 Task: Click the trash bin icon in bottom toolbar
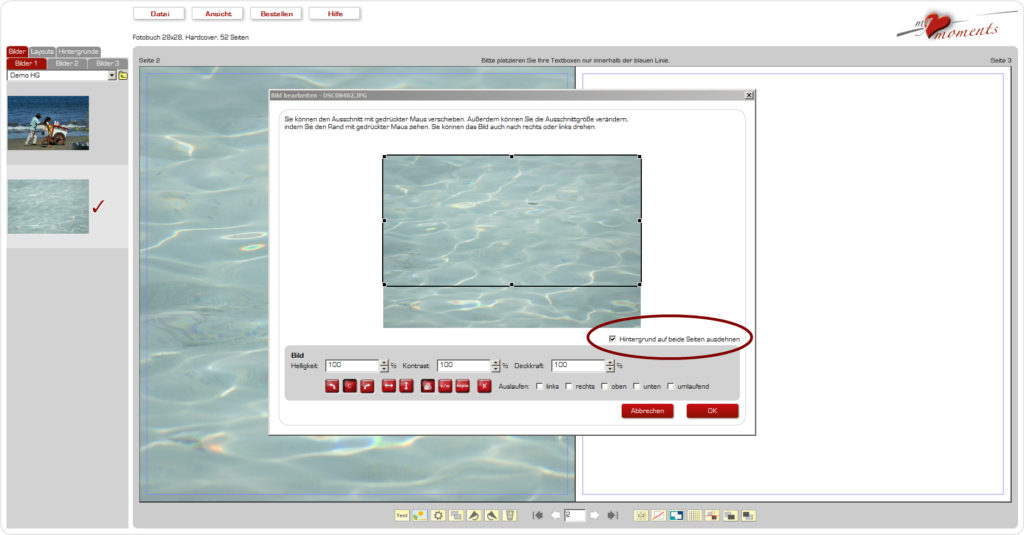[x=509, y=515]
